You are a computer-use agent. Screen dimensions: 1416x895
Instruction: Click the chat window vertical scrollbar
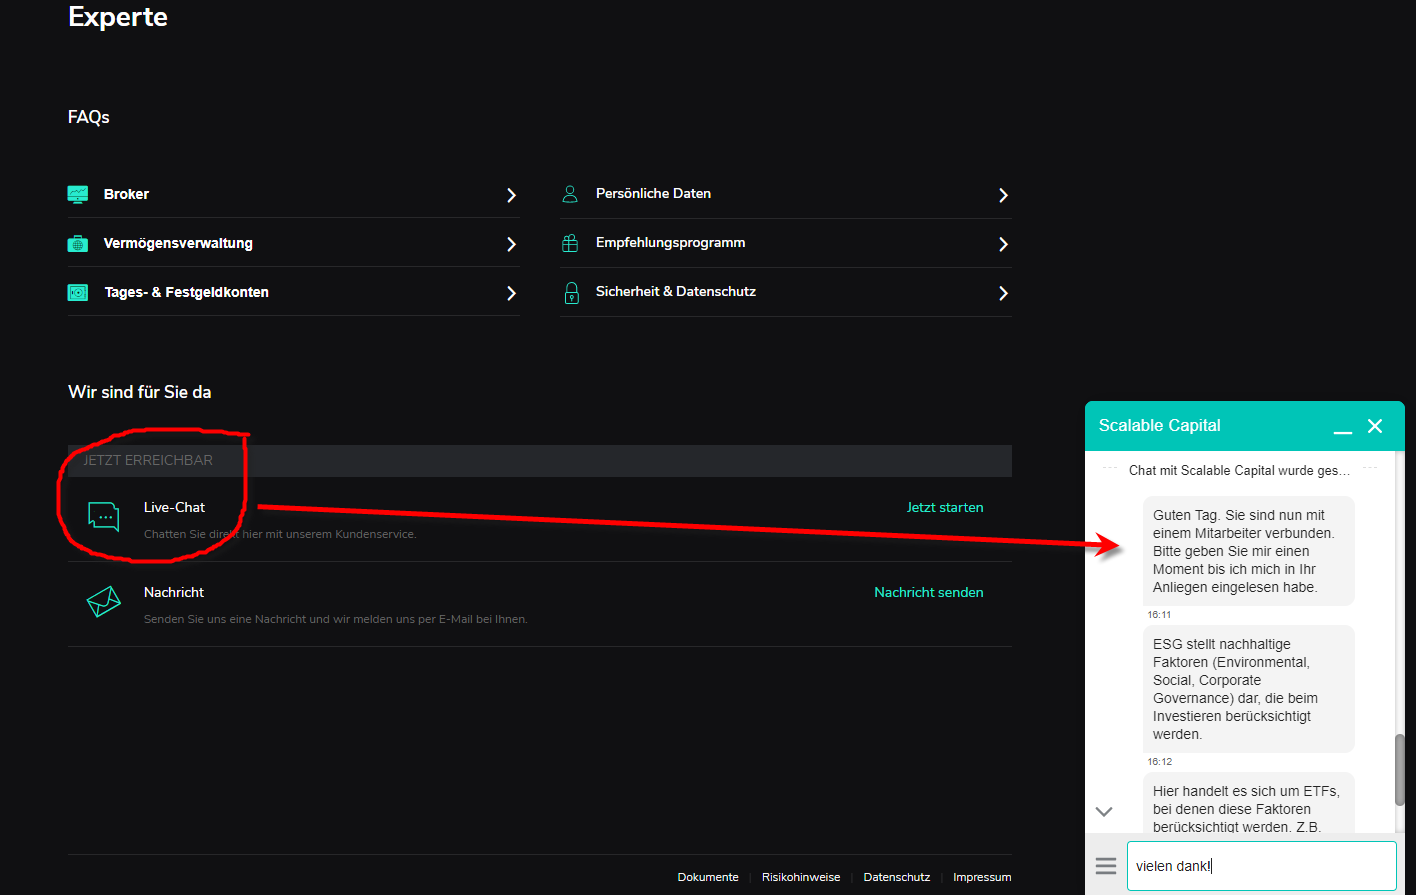pyautogui.click(x=1399, y=770)
